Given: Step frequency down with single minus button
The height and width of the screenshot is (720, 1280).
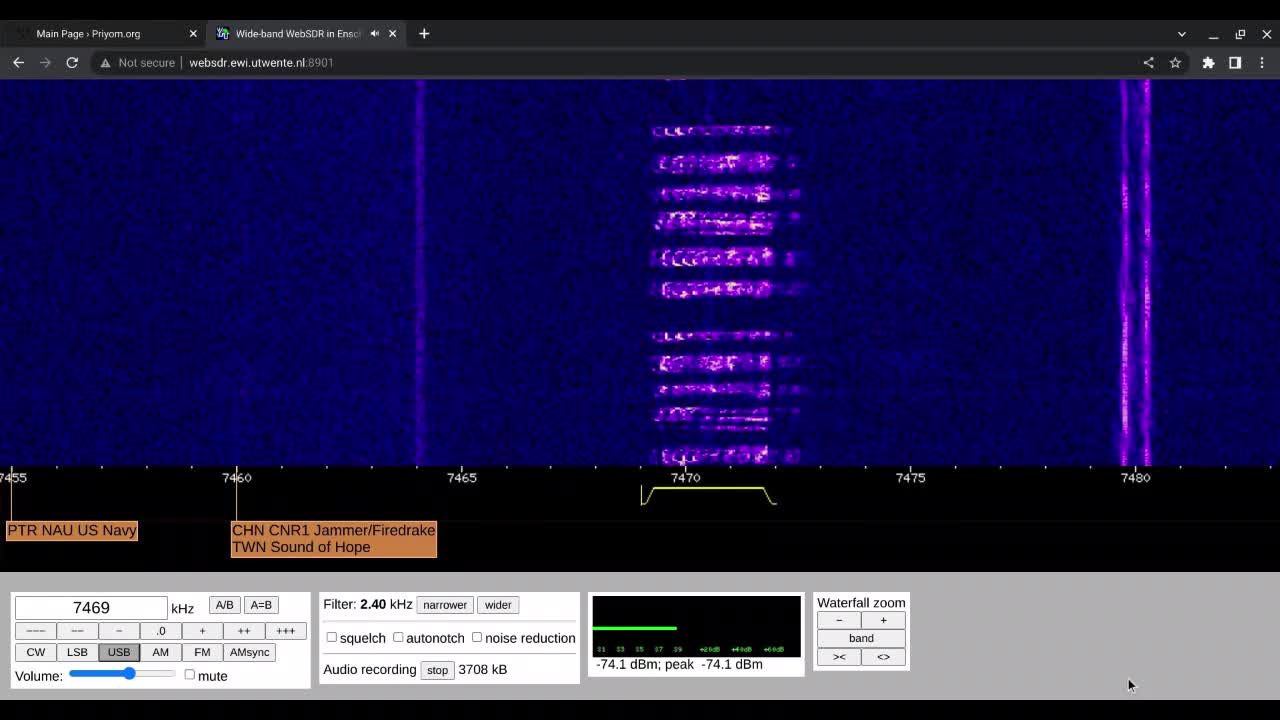Looking at the screenshot, I should pos(119,631).
